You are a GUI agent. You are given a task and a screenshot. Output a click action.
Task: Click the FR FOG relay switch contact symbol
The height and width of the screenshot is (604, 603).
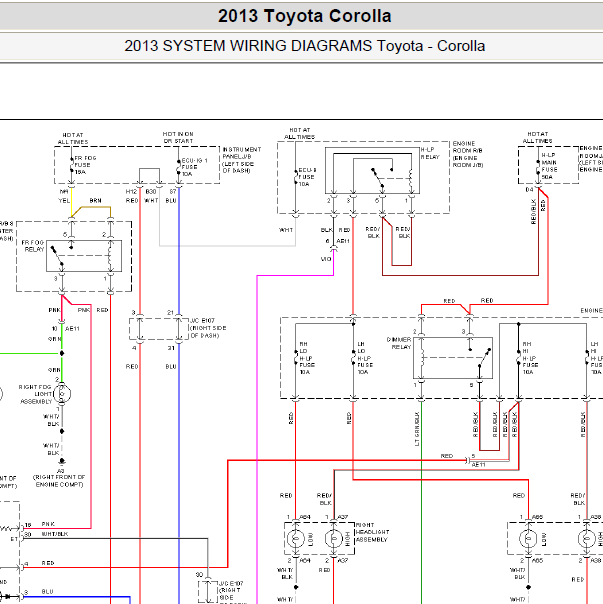click(59, 256)
